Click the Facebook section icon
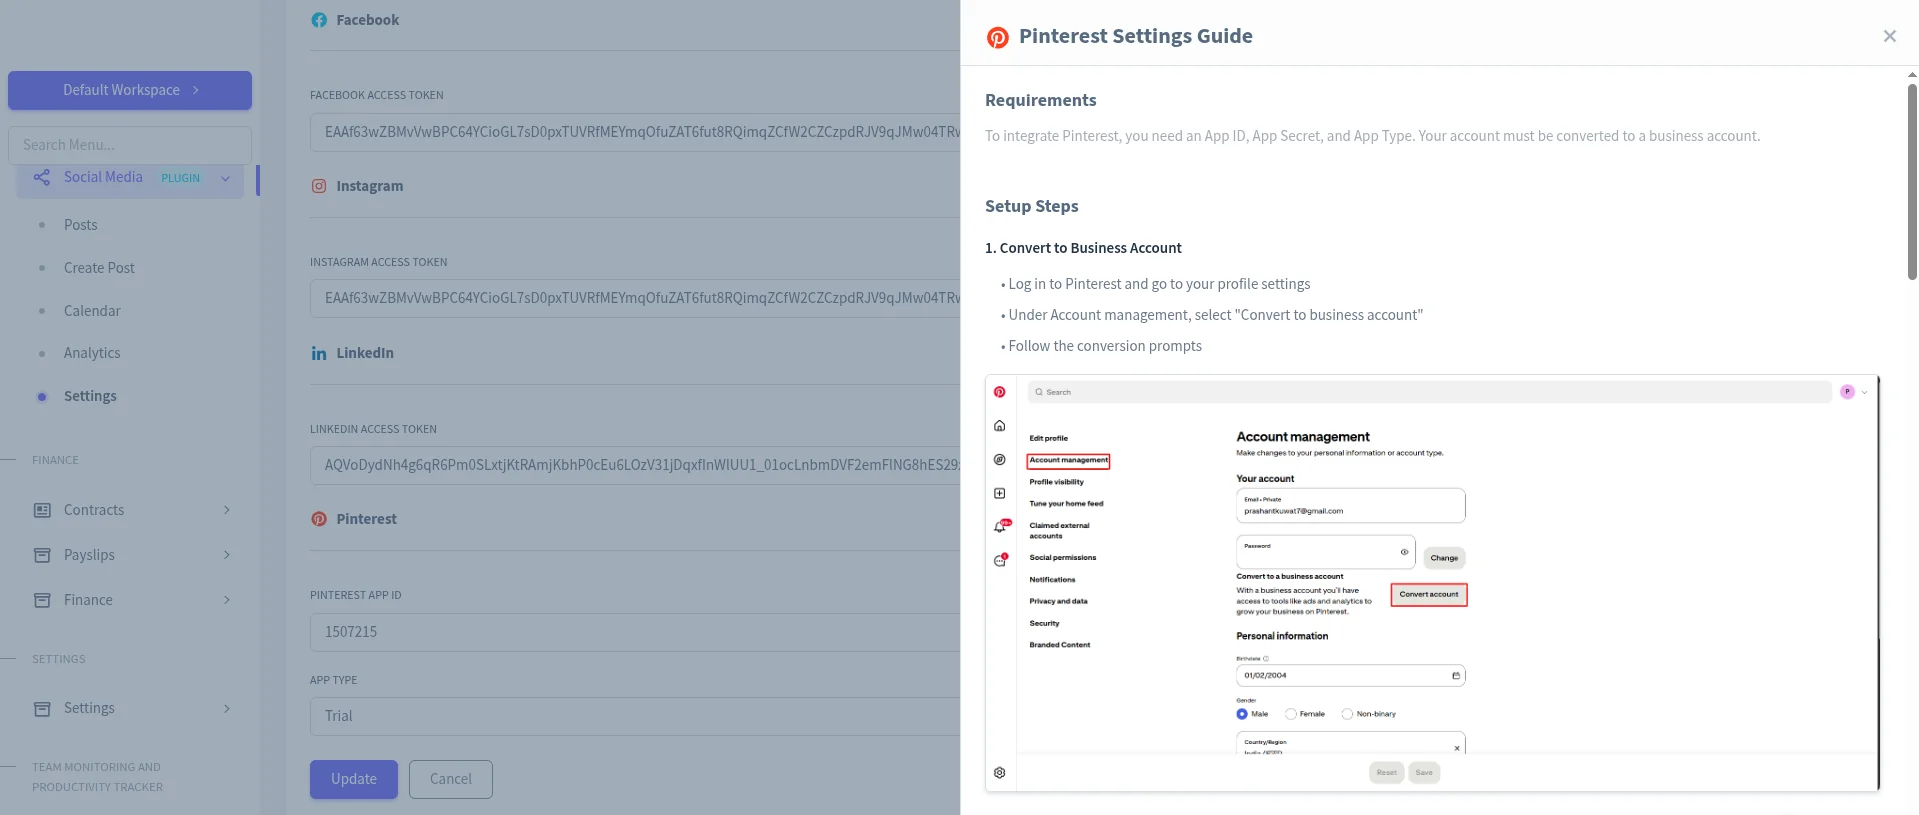This screenshot has width=1919, height=815. (319, 20)
